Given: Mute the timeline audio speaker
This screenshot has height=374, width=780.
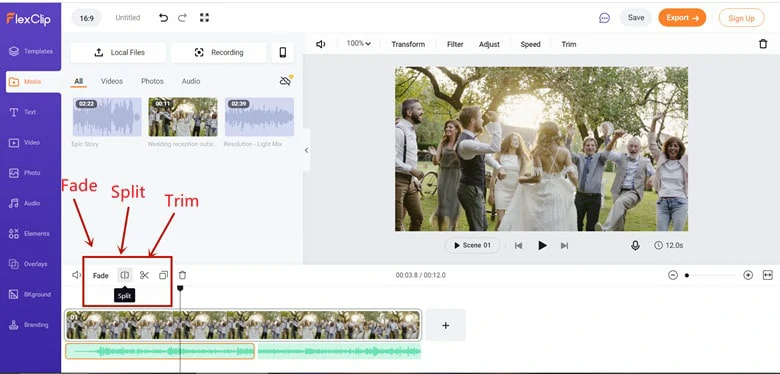Looking at the screenshot, I should 76,275.
